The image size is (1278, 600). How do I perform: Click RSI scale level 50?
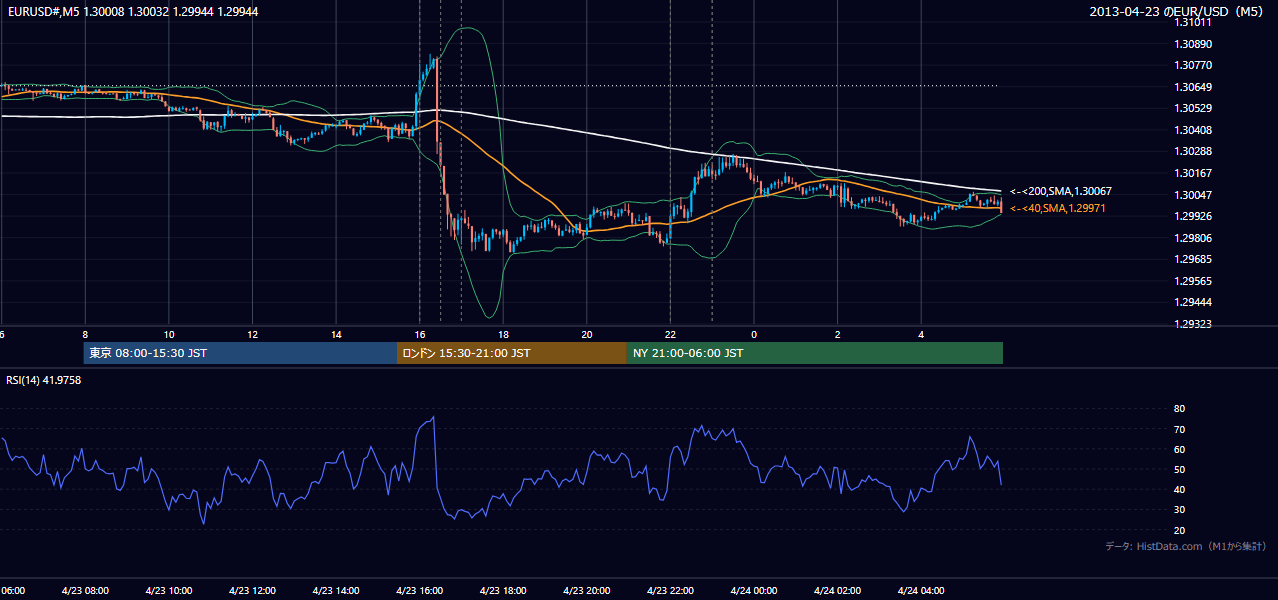click(x=1180, y=469)
